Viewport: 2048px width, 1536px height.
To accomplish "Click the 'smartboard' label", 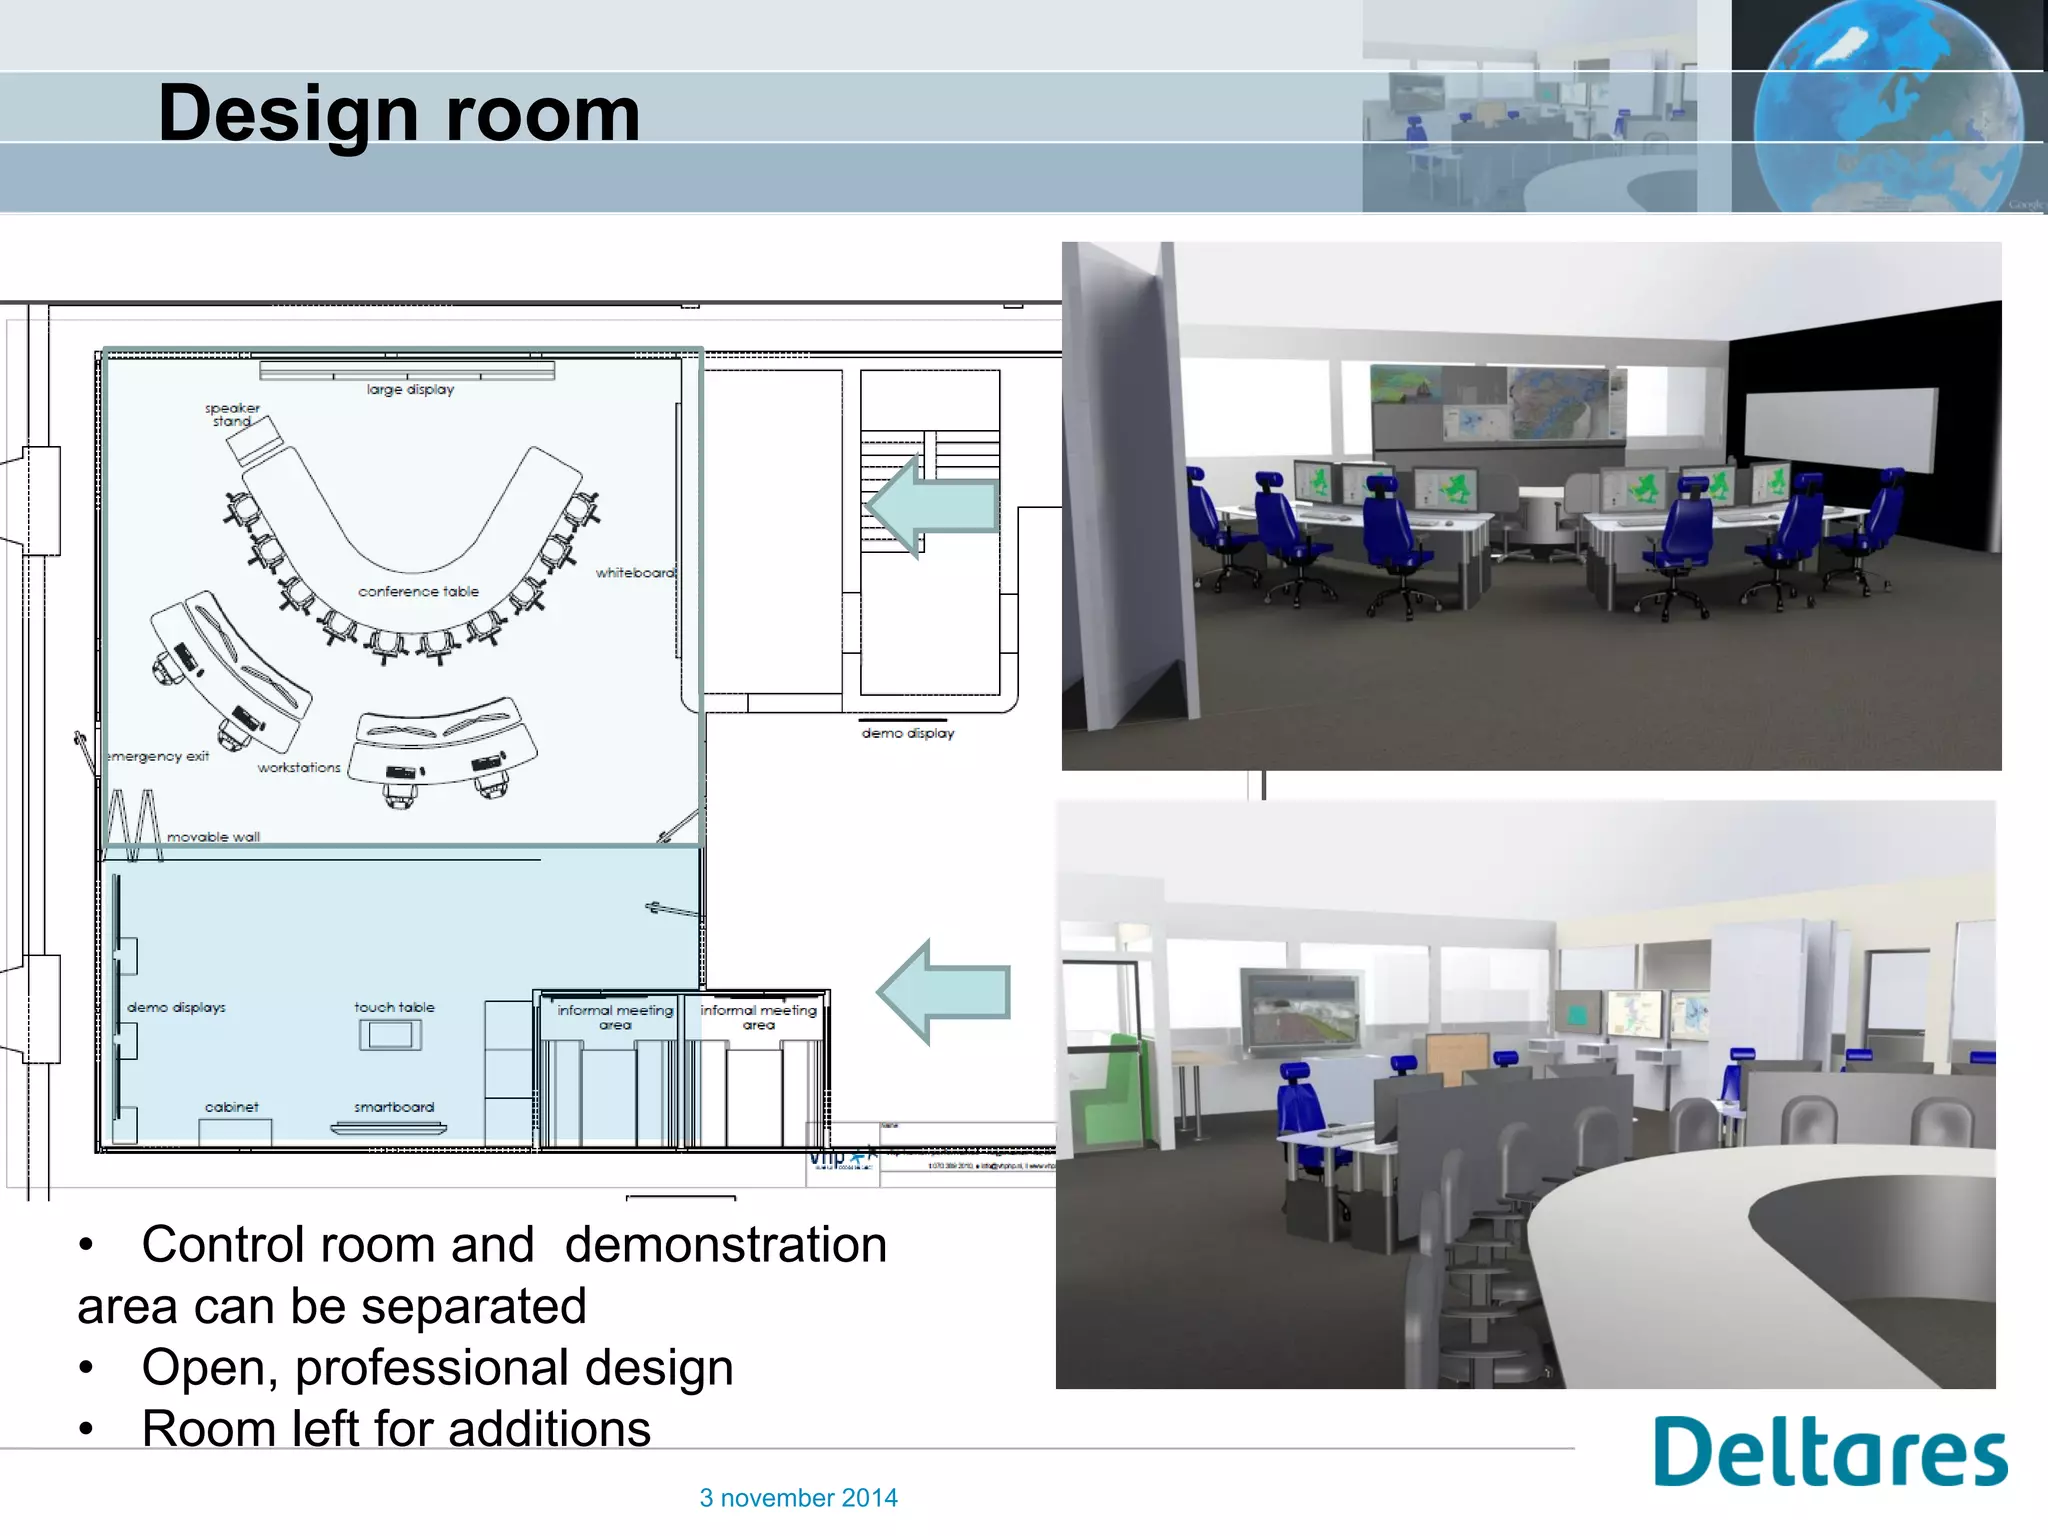I will (x=394, y=1107).
